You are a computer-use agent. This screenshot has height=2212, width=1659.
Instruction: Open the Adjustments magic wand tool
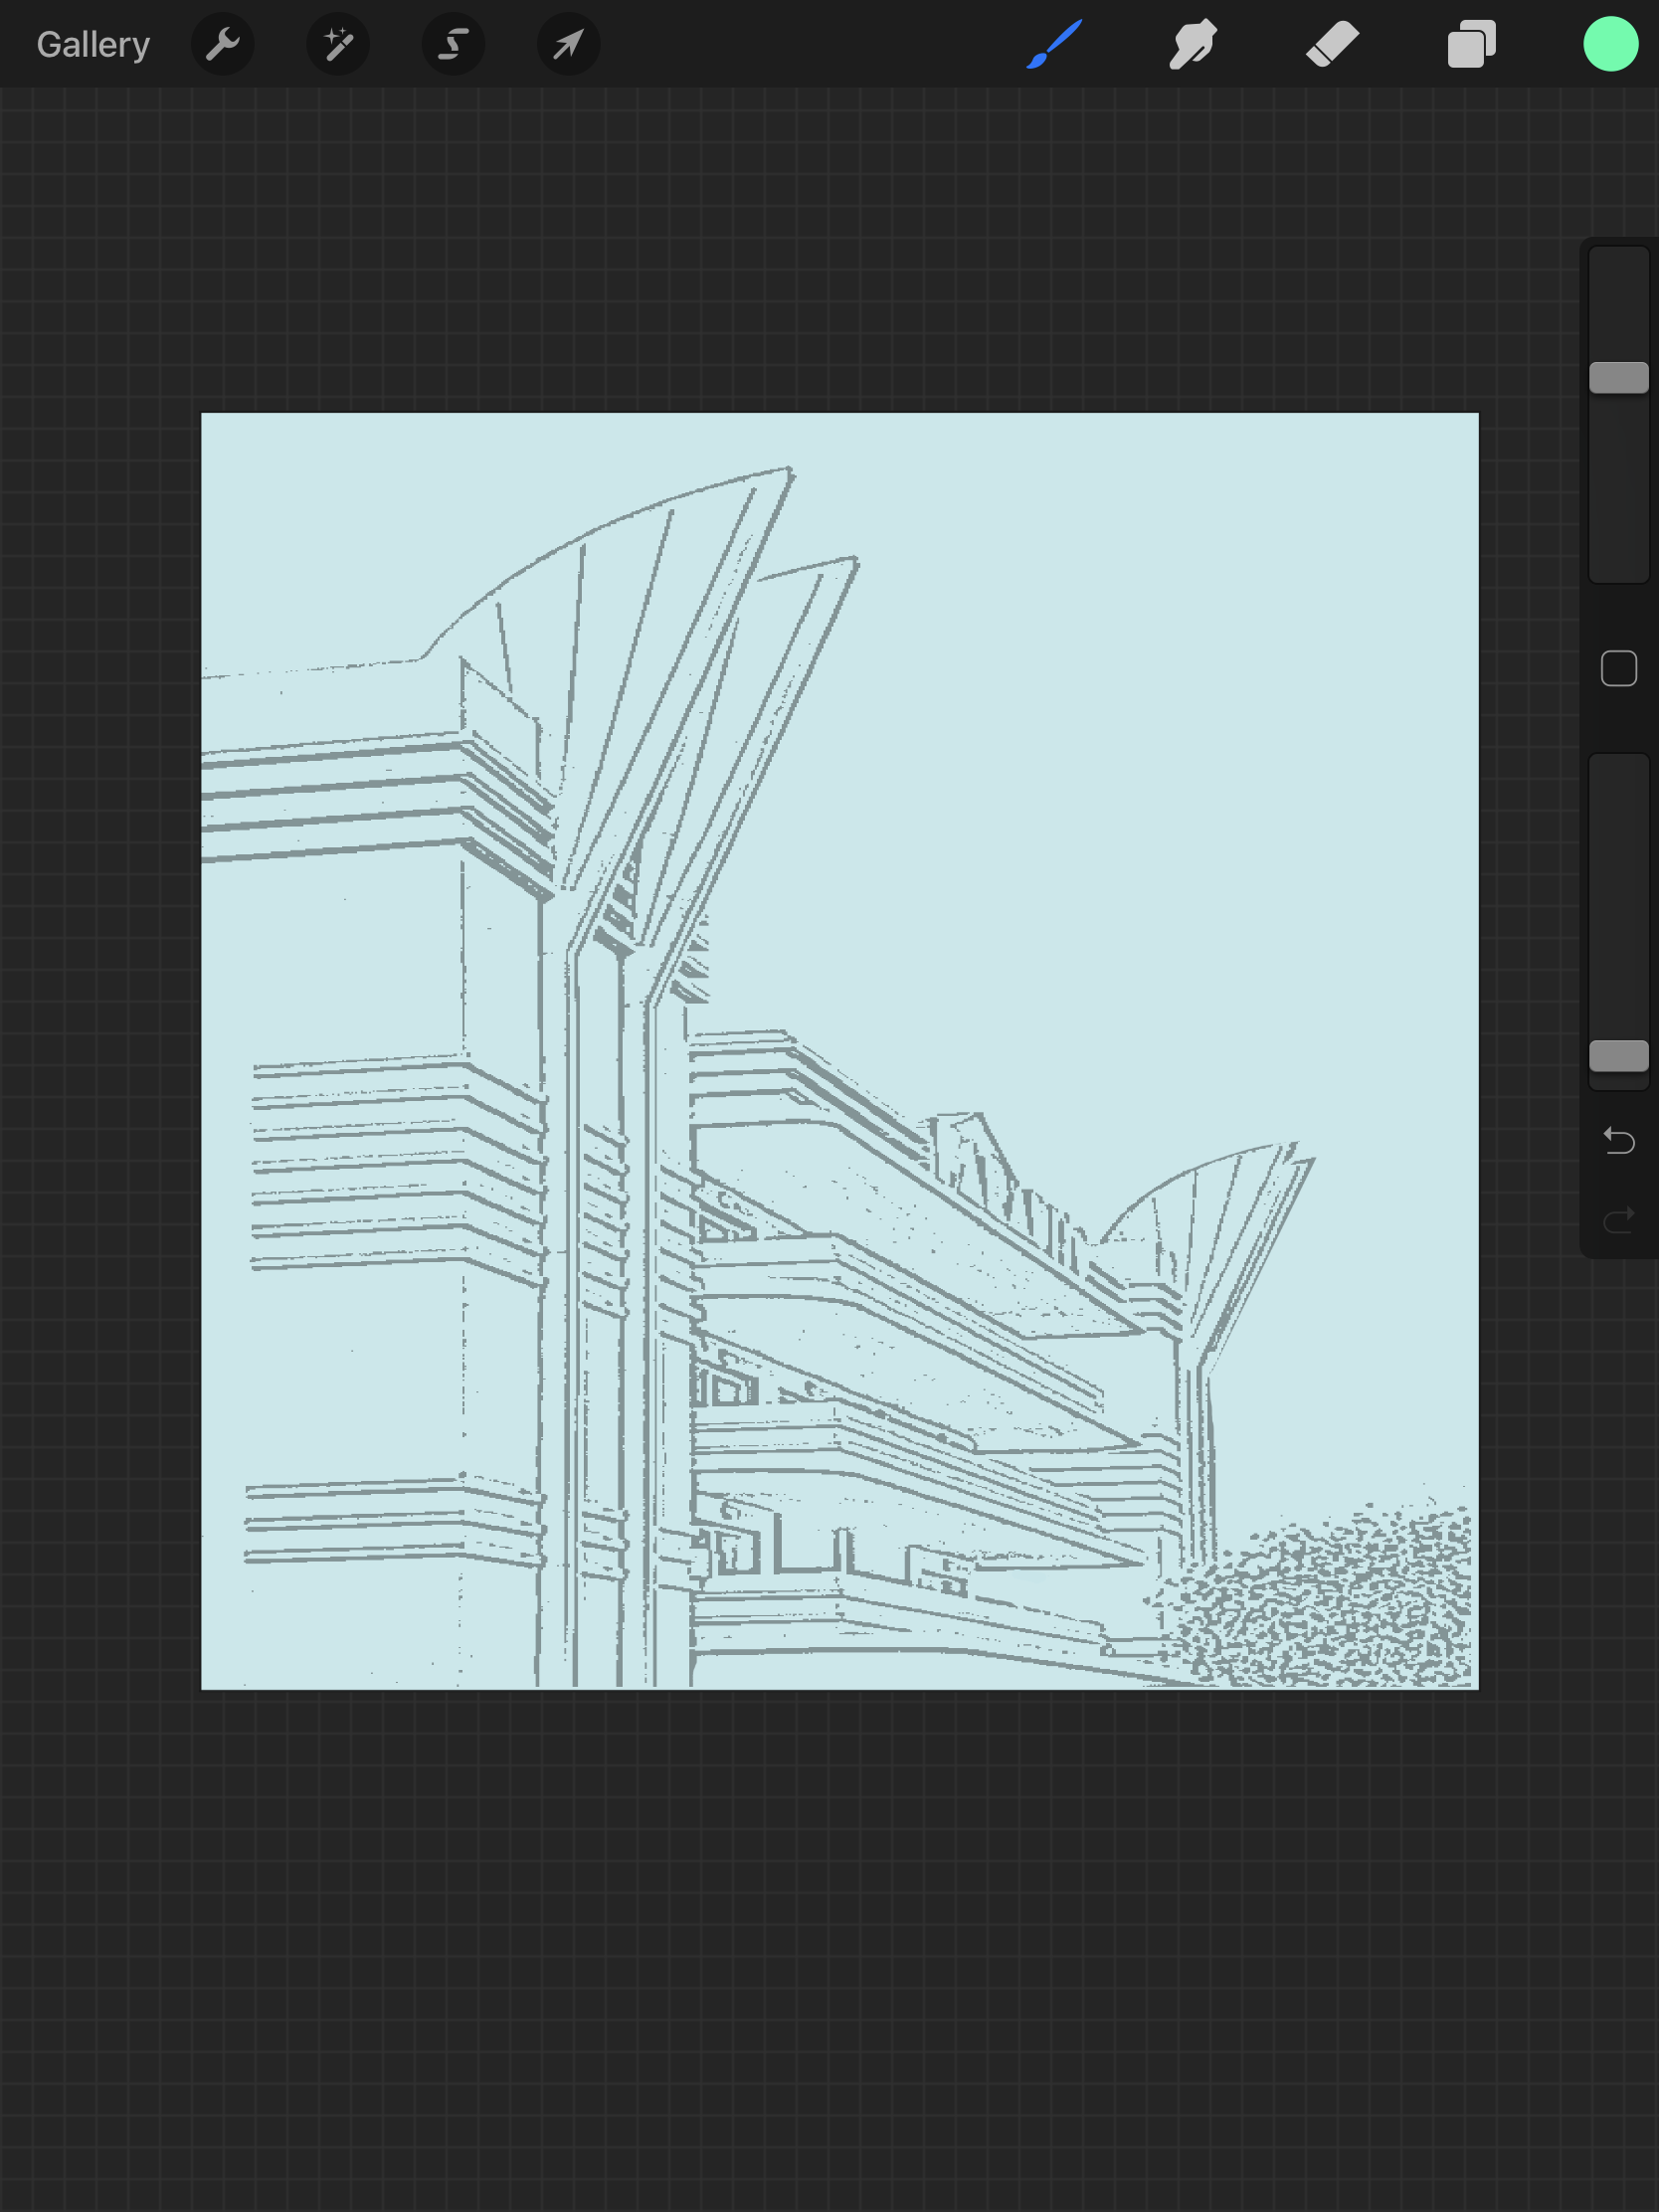[x=337, y=44]
